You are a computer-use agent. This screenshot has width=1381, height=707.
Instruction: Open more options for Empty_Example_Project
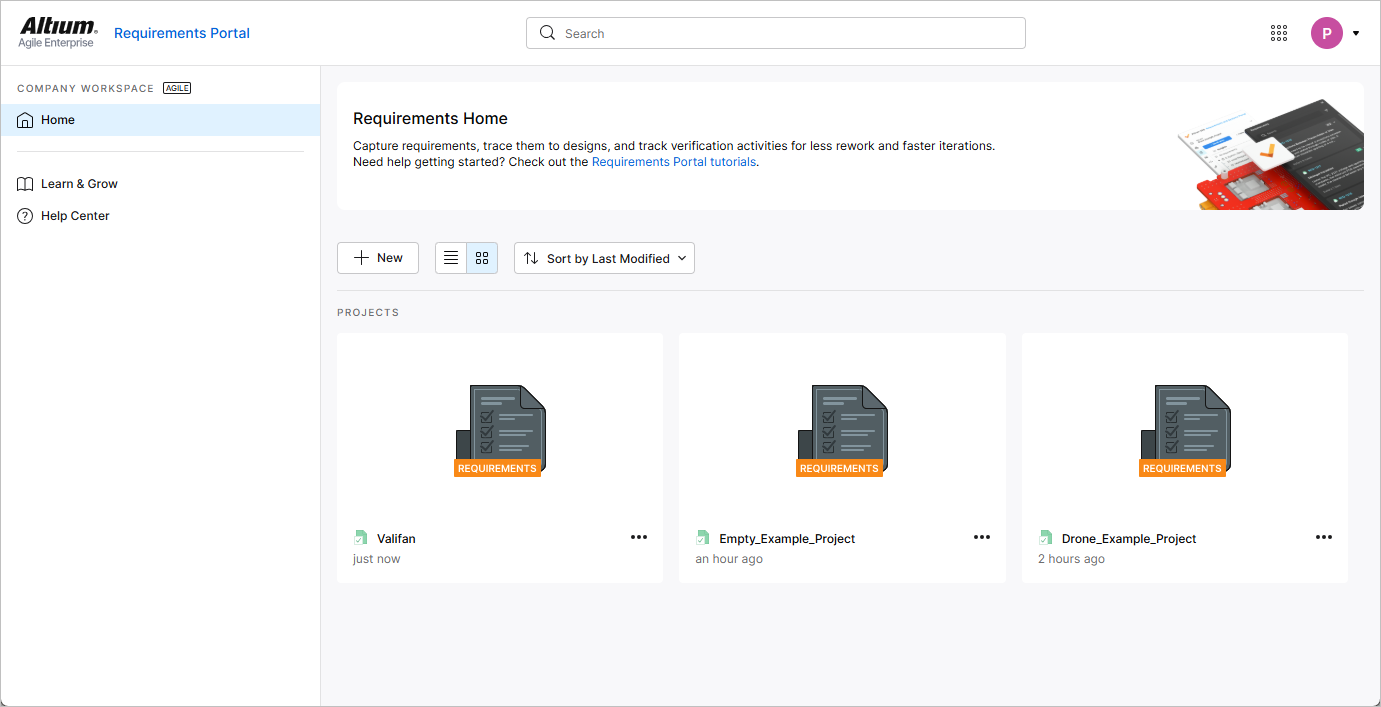(x=982, y=538)
